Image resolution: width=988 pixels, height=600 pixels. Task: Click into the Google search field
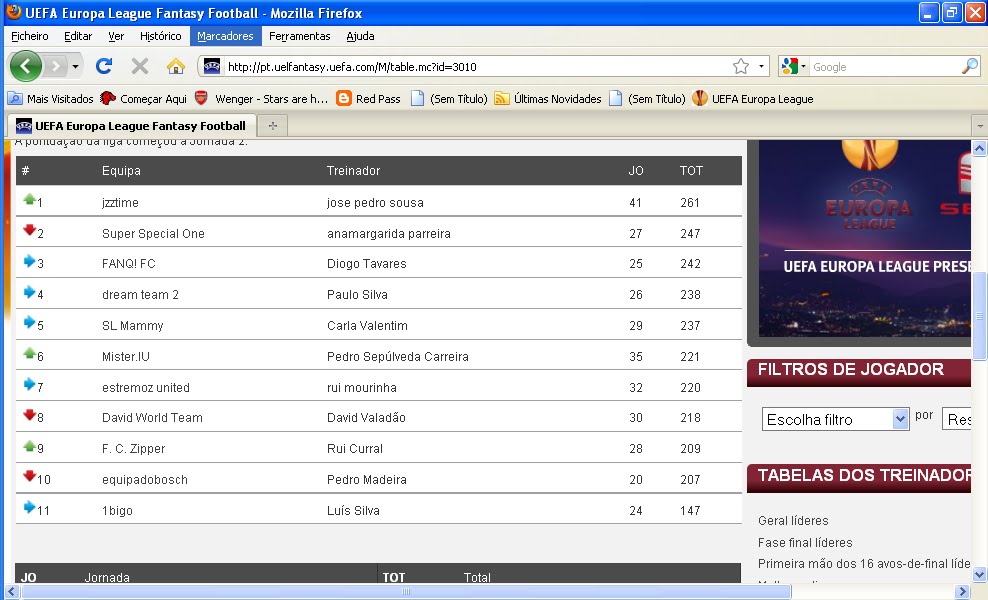click(x=885, y=67)
